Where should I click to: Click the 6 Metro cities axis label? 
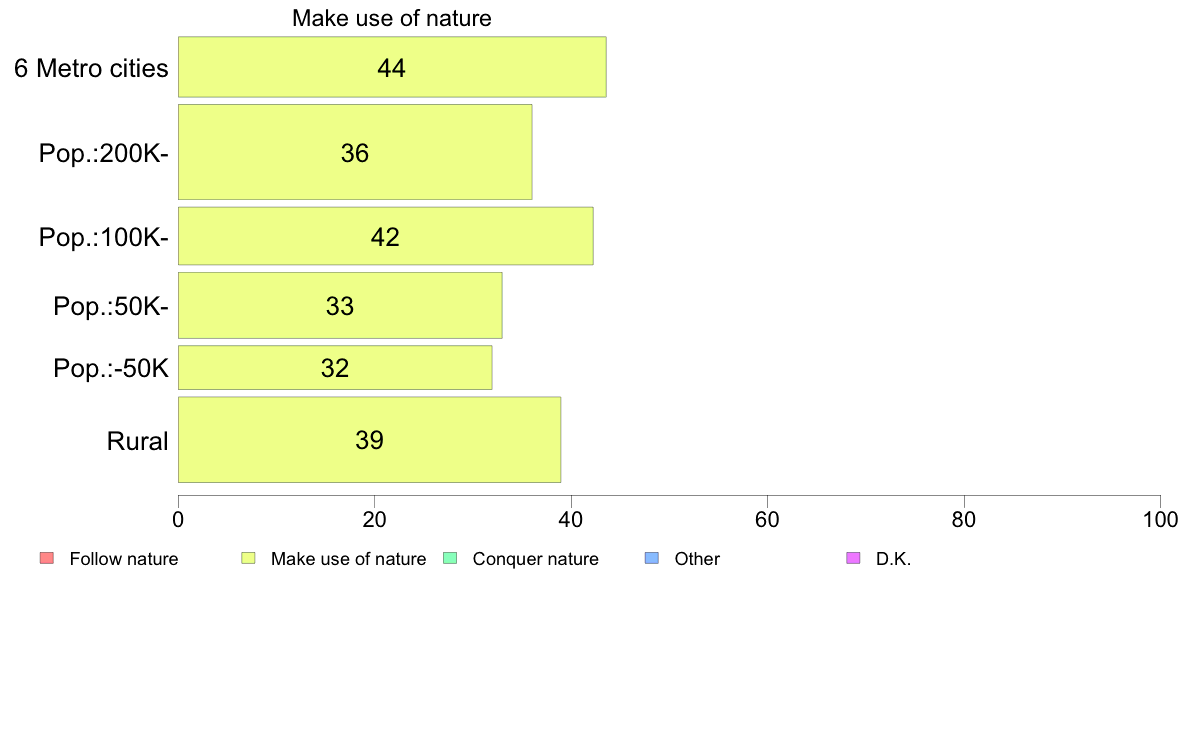[x=91, y=68]
